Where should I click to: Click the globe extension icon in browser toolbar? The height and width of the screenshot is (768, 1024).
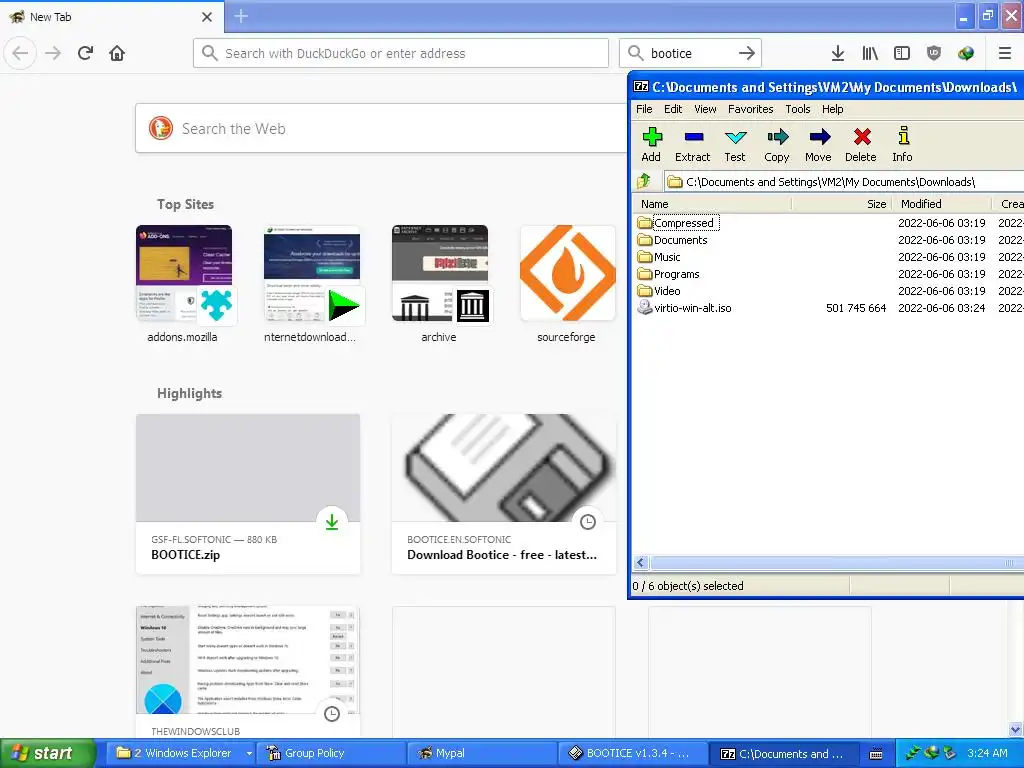click(966, 53)
